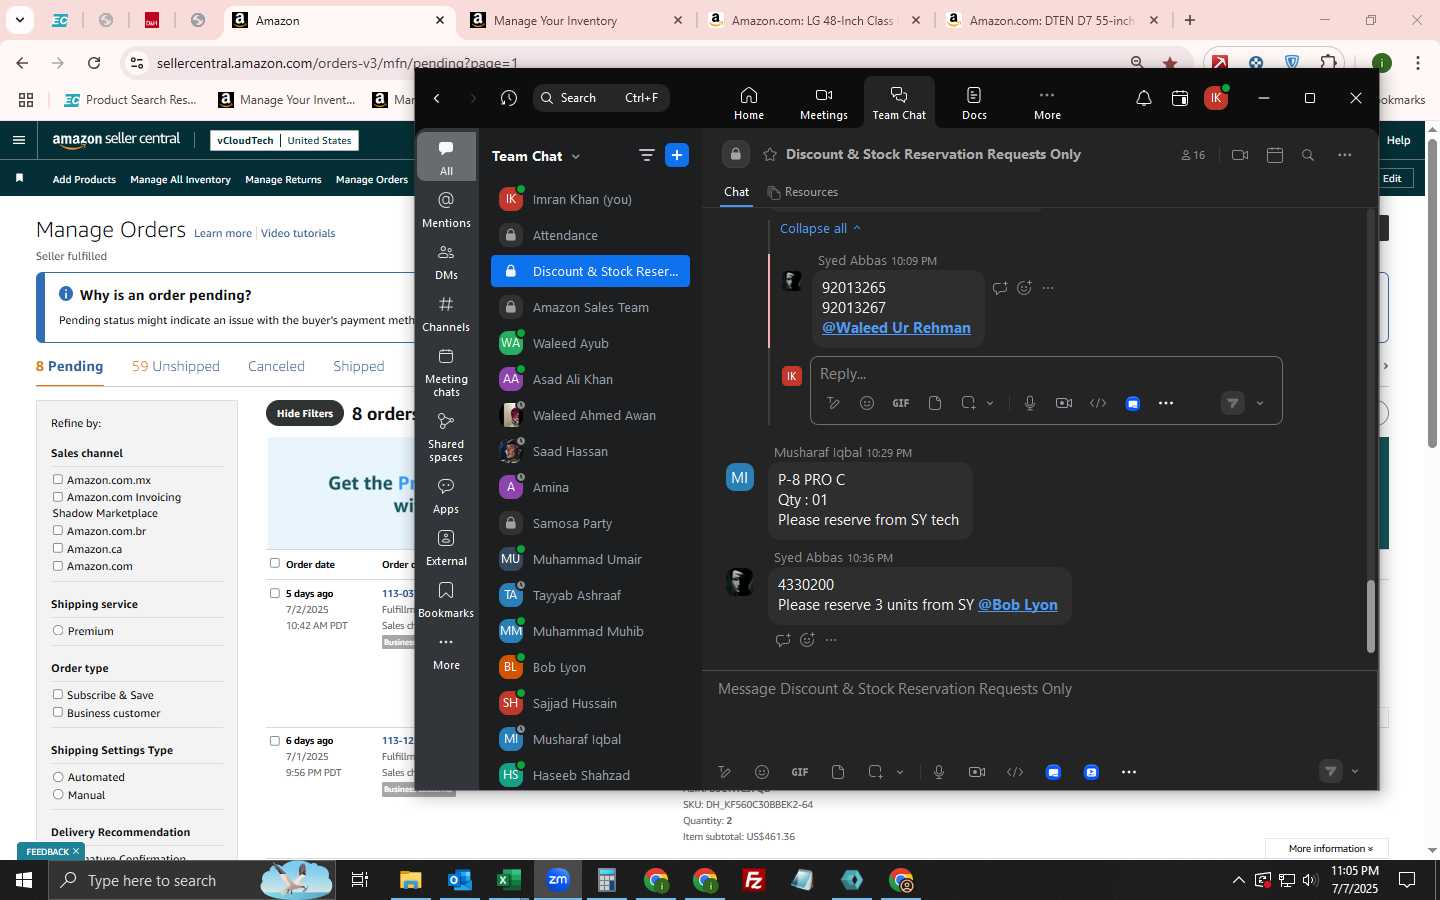Click @Bob Lyon mention link
This screenshot has width=1440, height=900.
click(x=1017, y=605)
